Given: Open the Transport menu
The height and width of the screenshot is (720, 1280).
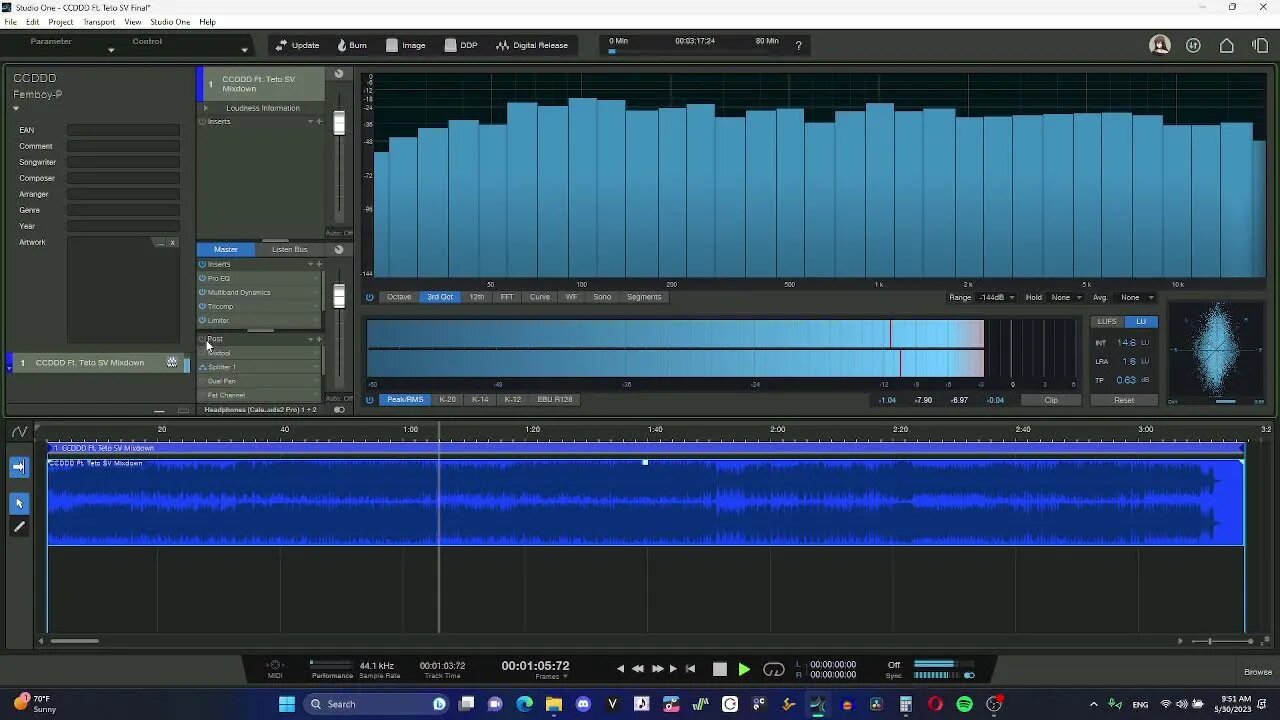Looking at the screenshot, I should 99,22.
